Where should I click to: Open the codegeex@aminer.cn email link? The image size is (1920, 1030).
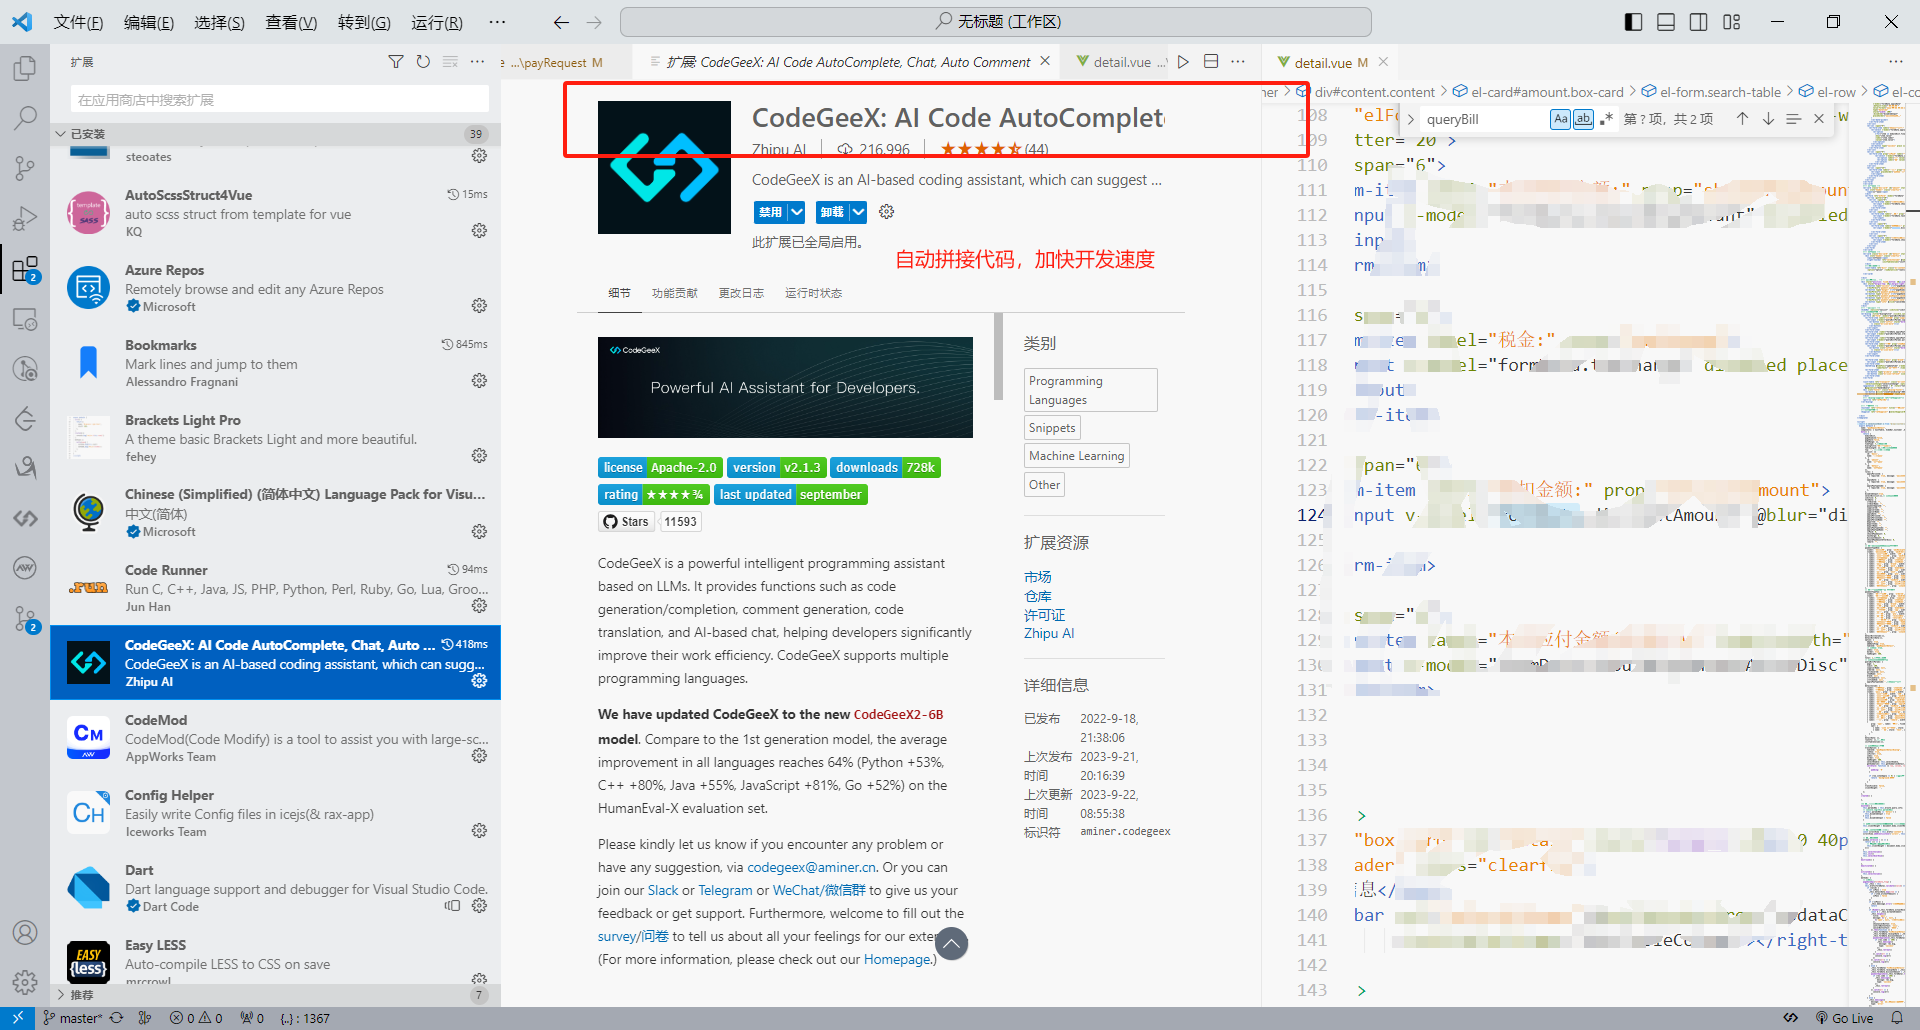[x=811, y=867]
